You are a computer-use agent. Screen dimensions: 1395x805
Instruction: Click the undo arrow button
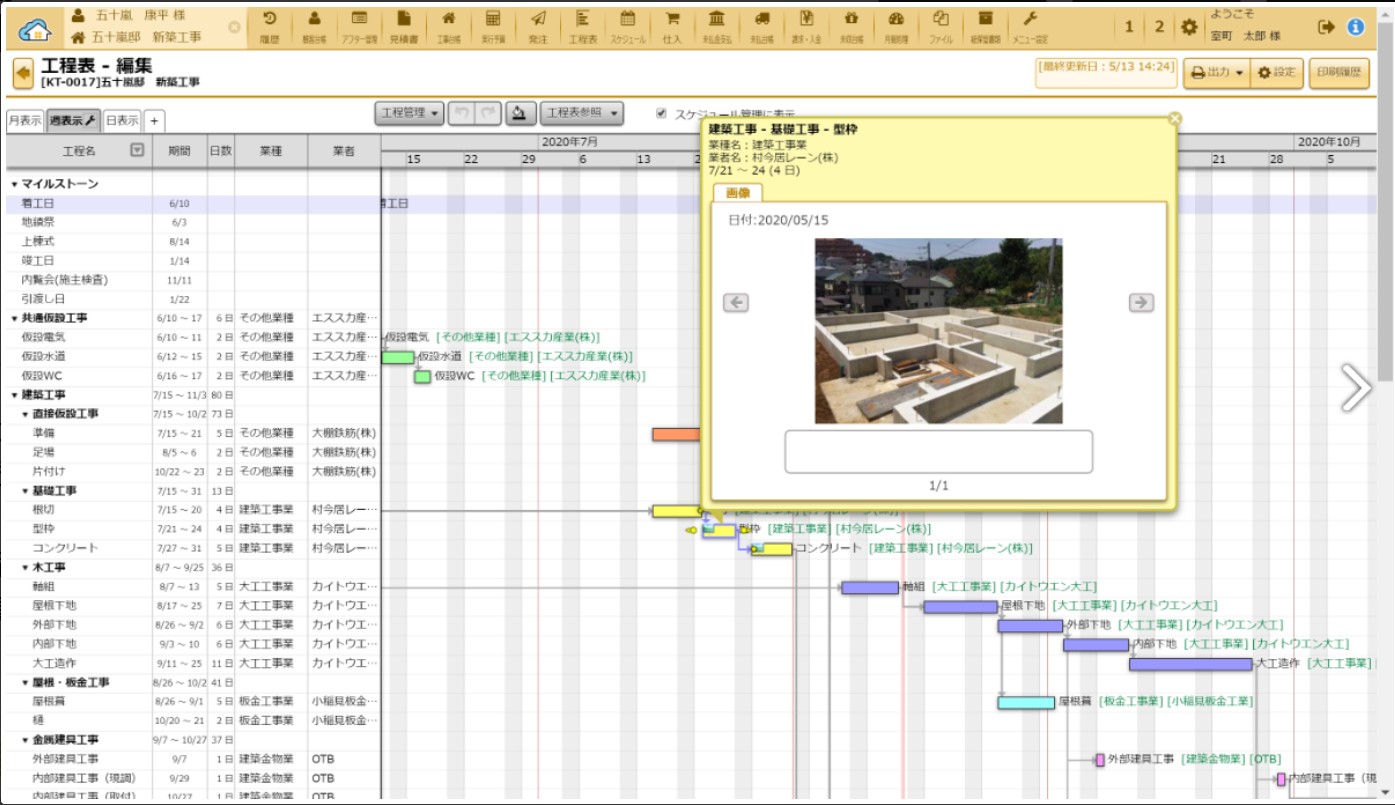[x=461, y=113]
